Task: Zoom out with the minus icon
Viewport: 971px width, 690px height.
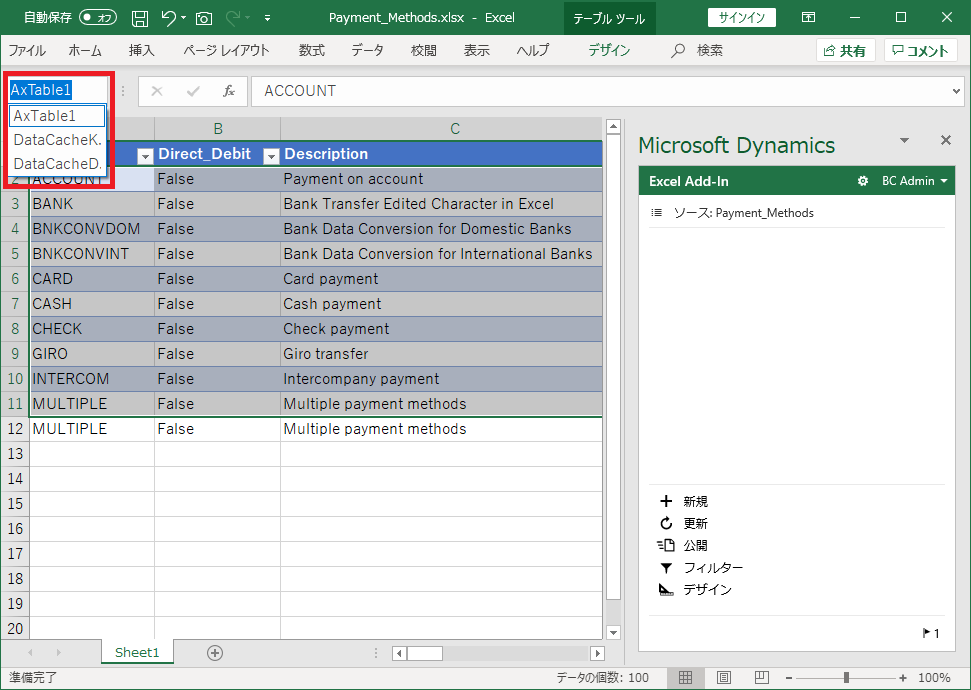Action: [788, 678]
